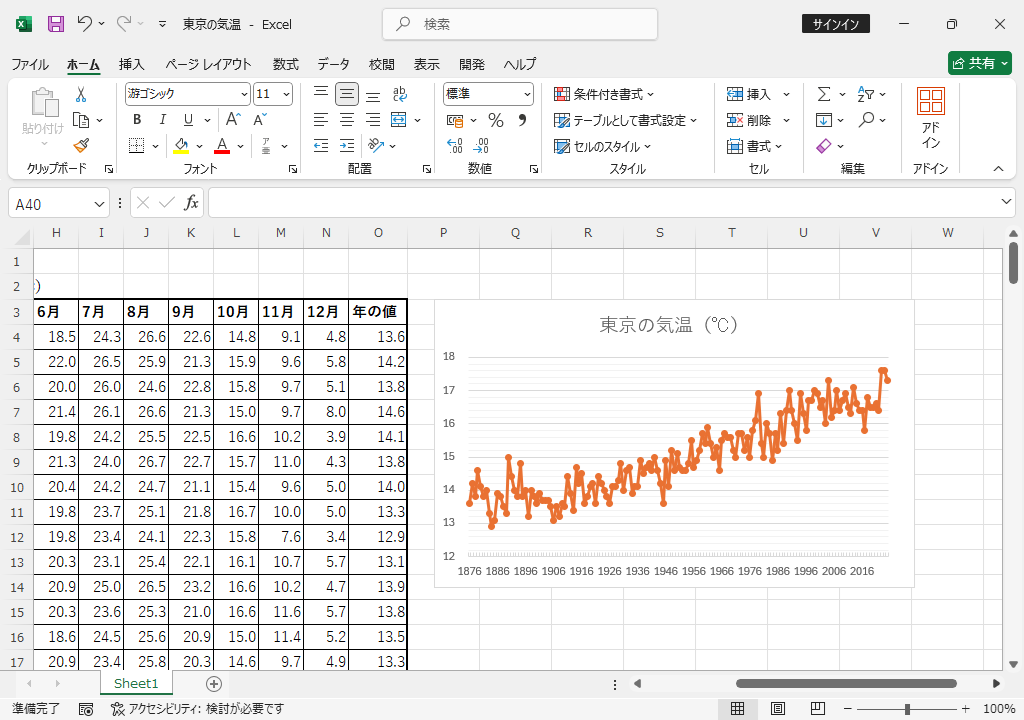The width and height of the screenshot is (1024, 720).
Task: Toggle top align button
Action: [x=321, y=94]
